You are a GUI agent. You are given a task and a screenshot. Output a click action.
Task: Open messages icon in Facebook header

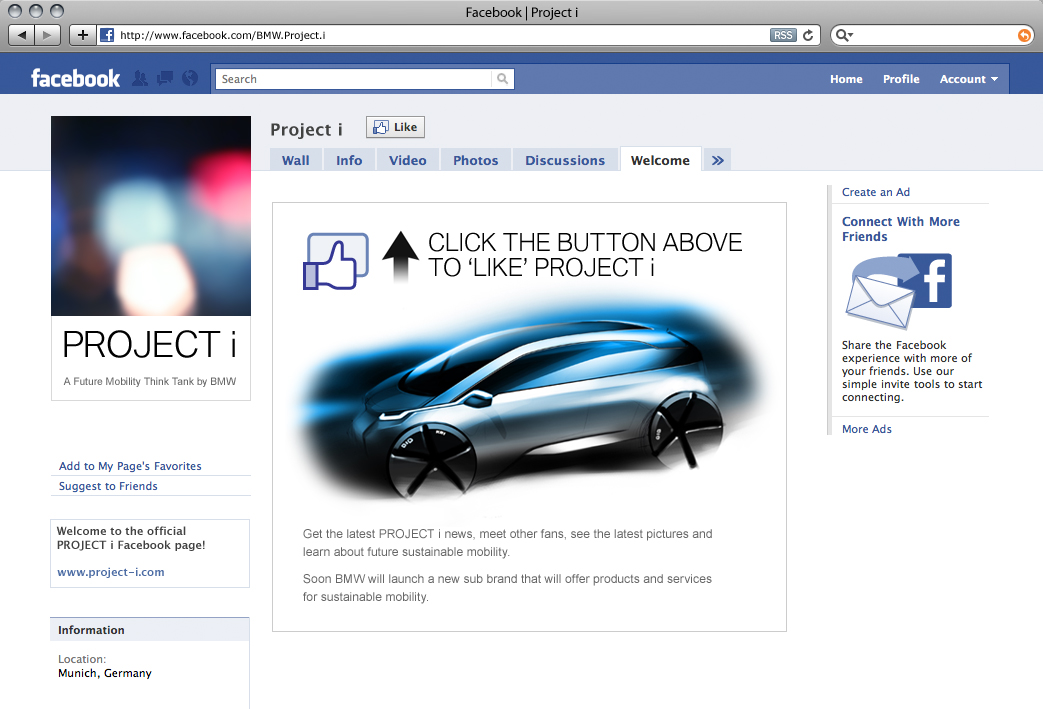(x=165, y=79)
